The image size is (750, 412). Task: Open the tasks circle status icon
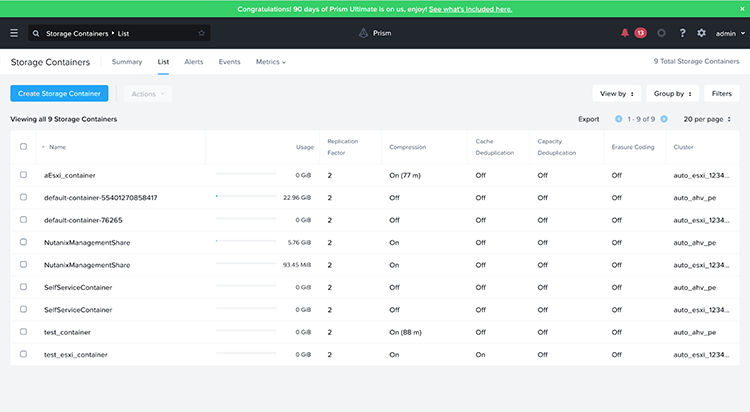click(661, 33)
